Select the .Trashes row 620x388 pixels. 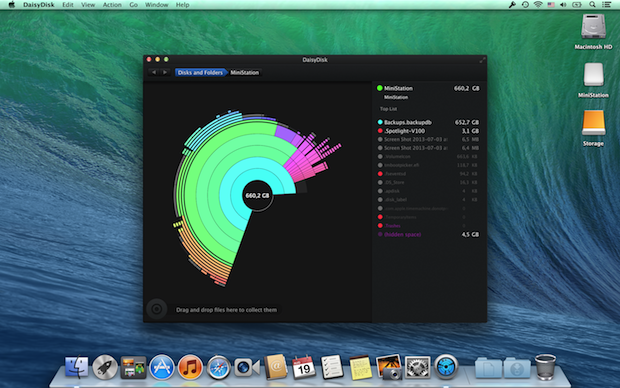tap(428, 226)
